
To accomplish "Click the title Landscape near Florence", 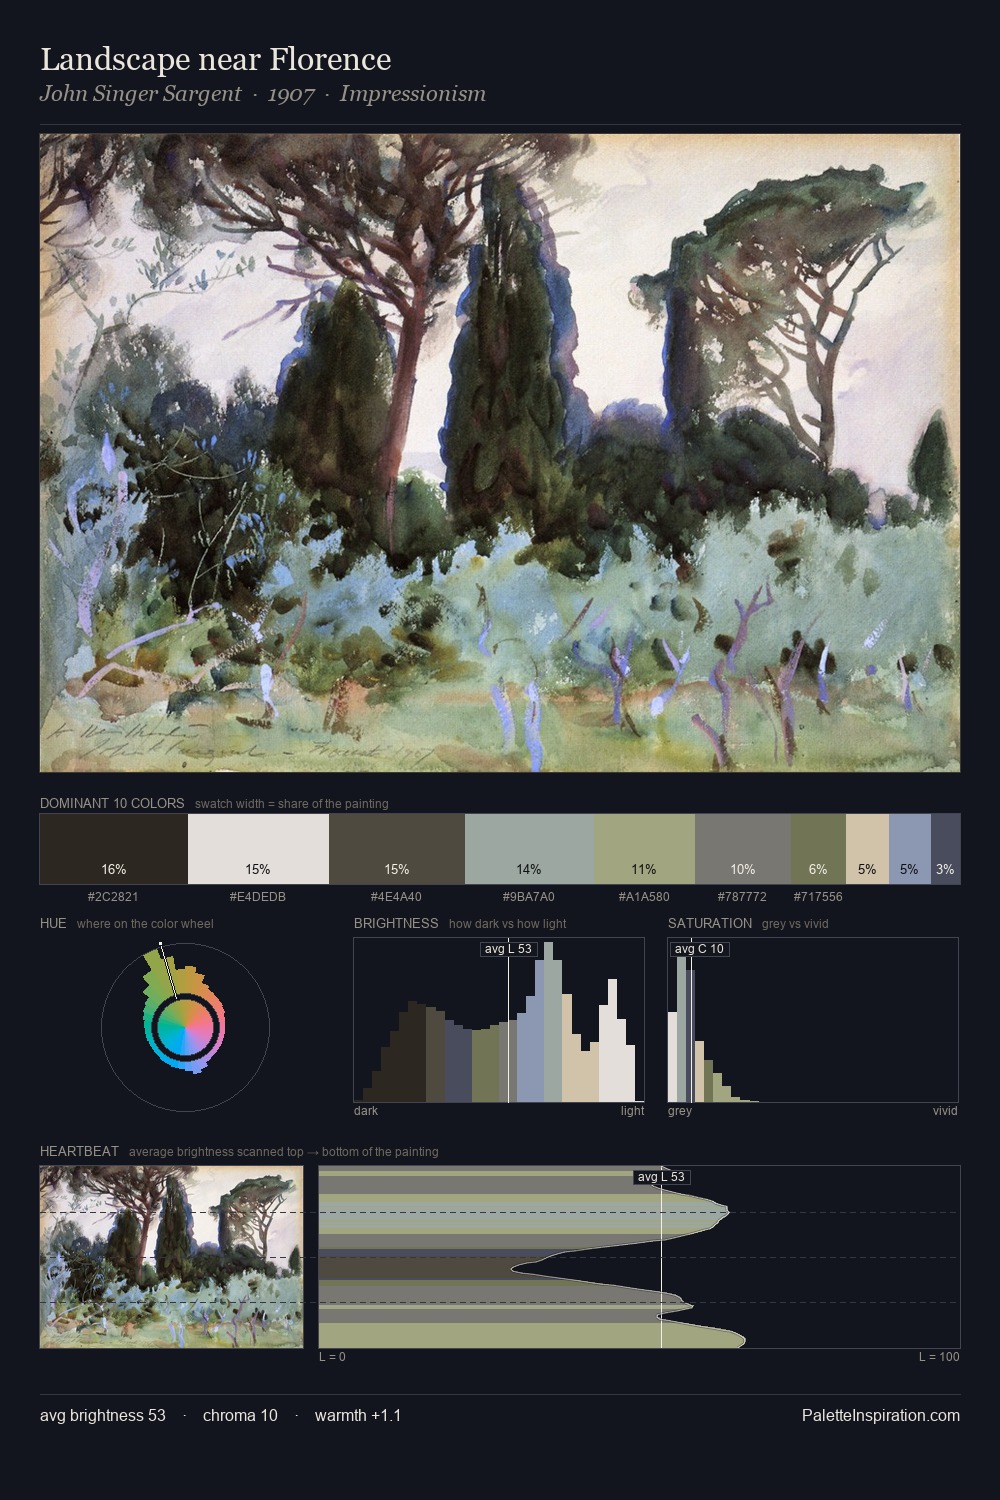I will [x=215, y=59].
